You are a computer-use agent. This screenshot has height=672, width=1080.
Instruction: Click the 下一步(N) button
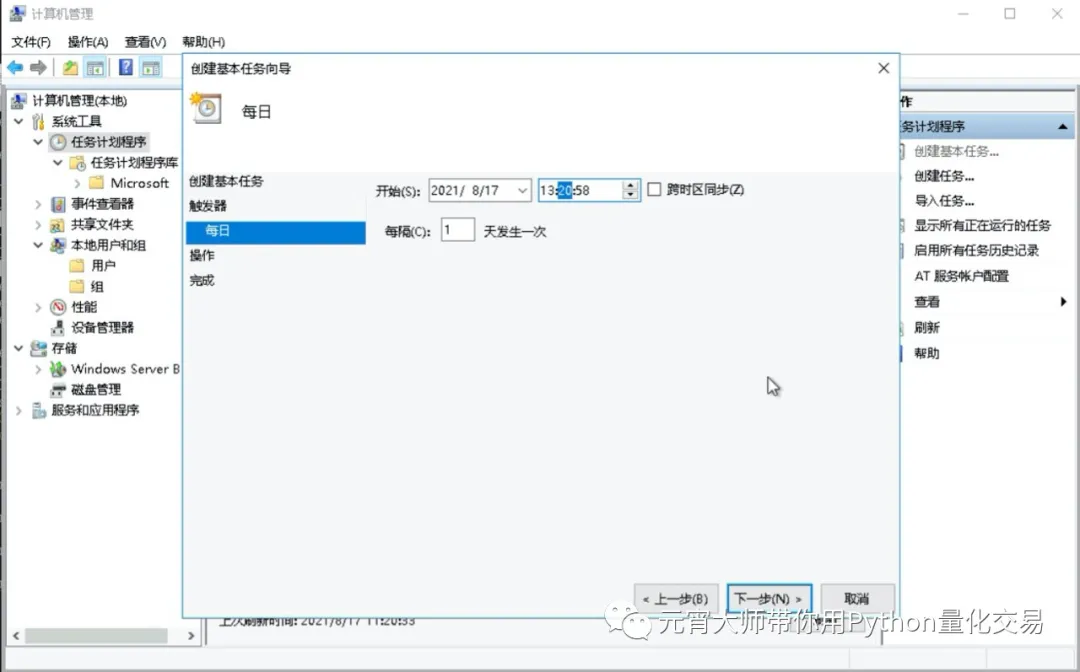[x=769, y=599]
